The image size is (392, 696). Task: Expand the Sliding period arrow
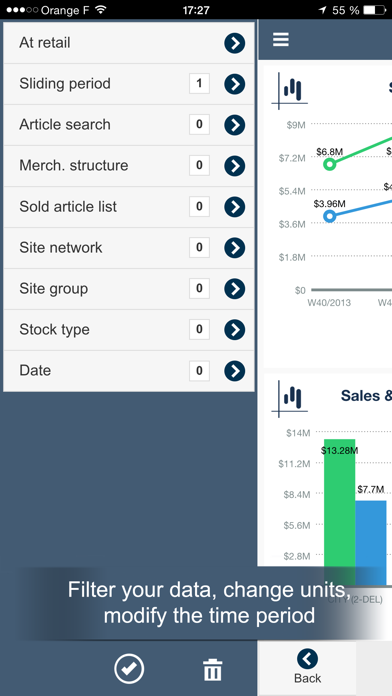235,84
